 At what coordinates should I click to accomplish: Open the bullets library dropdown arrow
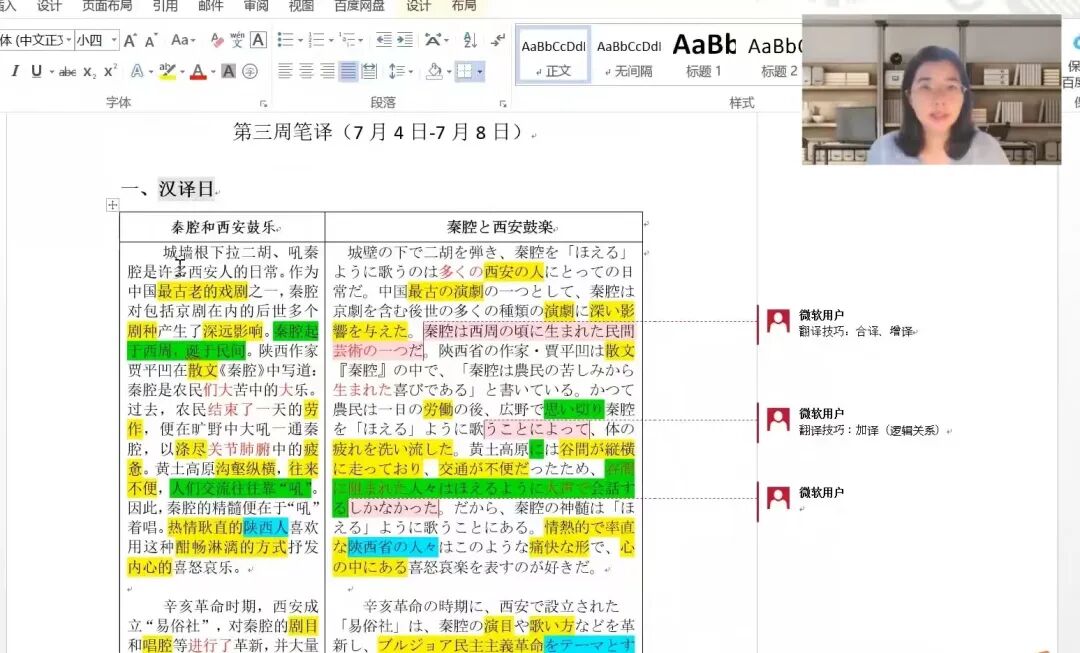pos(300,40)
